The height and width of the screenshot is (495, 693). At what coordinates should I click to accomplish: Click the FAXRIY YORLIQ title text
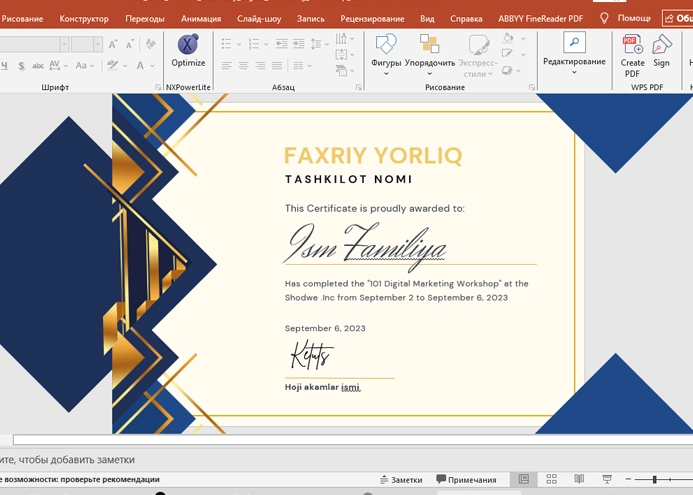click(x=373, y=156)
